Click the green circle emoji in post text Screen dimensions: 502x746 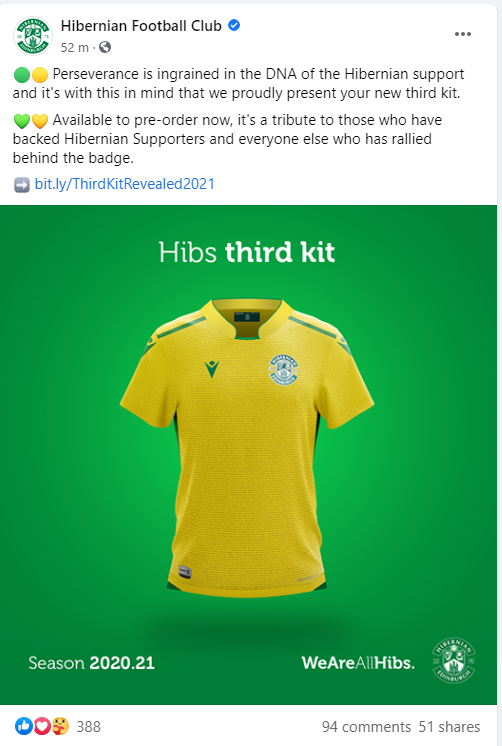(x=22, y=75)
